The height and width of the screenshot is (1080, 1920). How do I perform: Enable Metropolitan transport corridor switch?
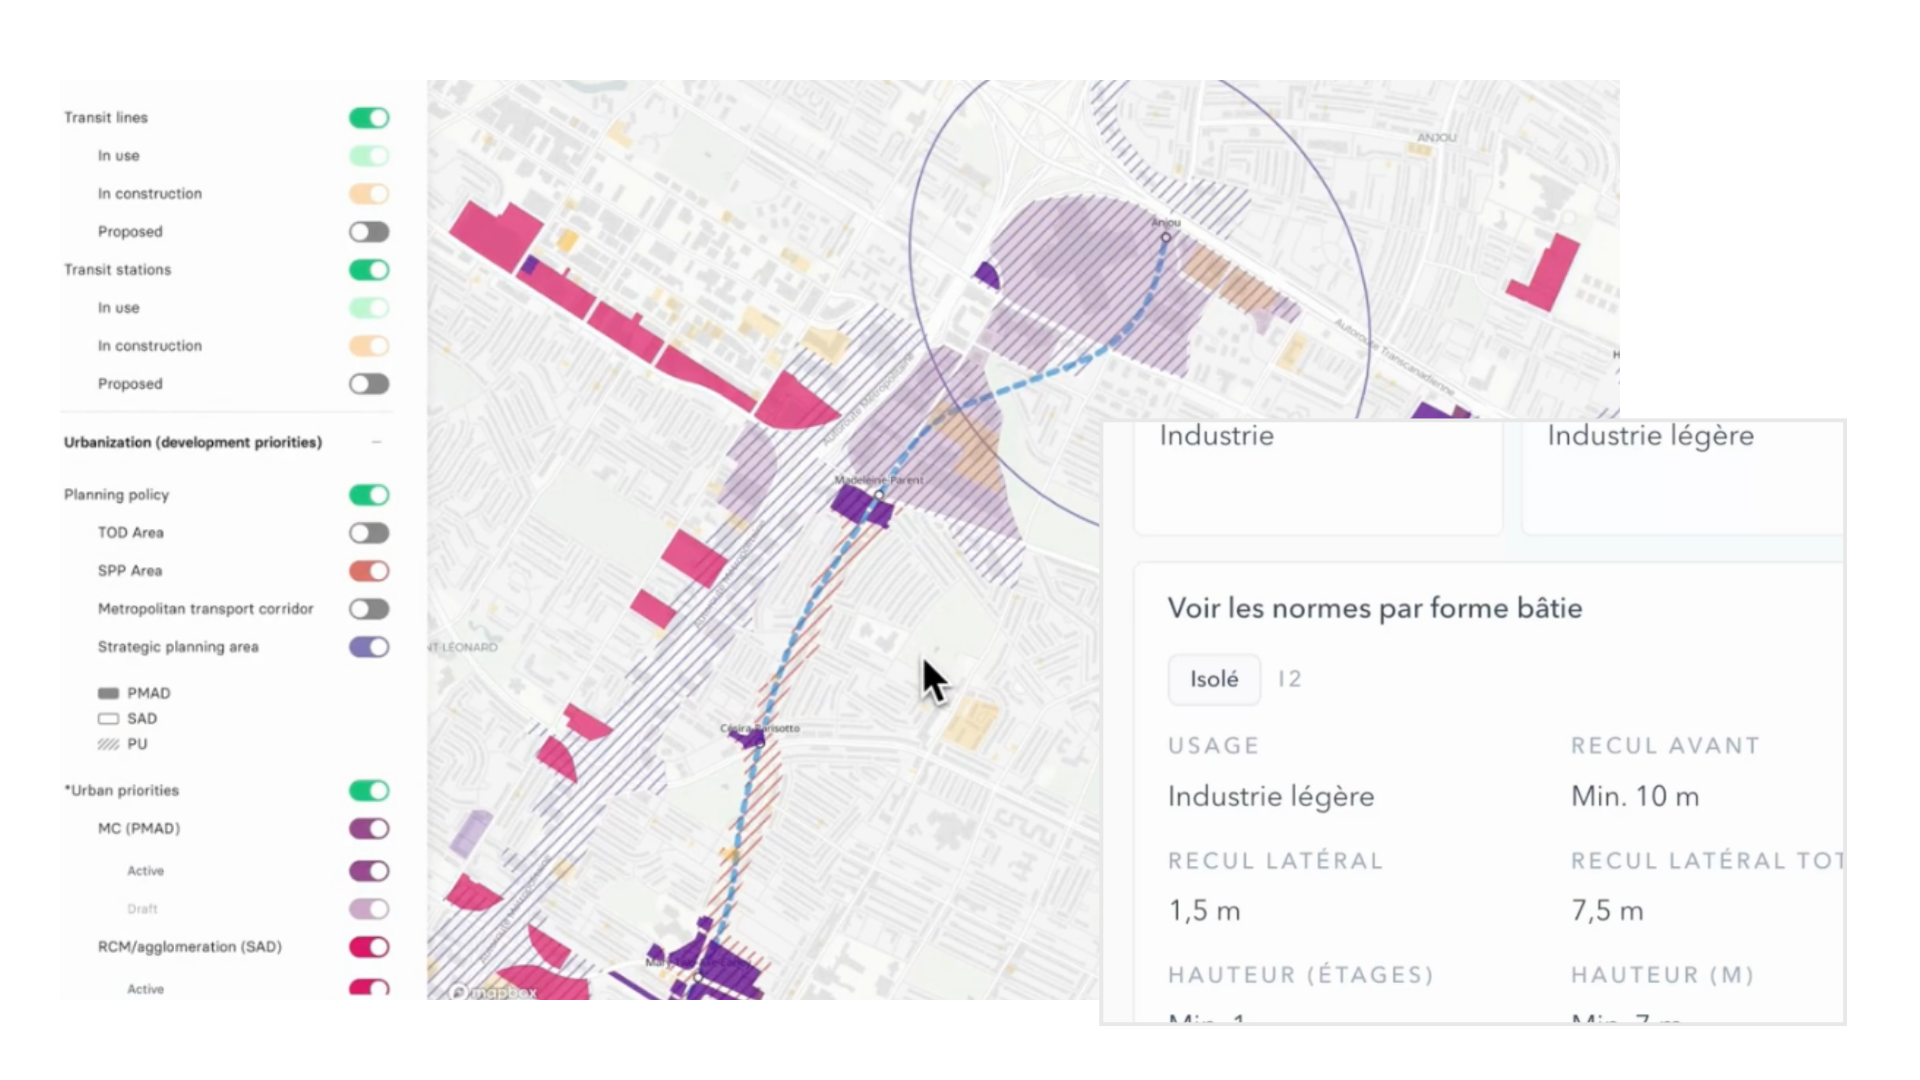click(x=369, y=609)
